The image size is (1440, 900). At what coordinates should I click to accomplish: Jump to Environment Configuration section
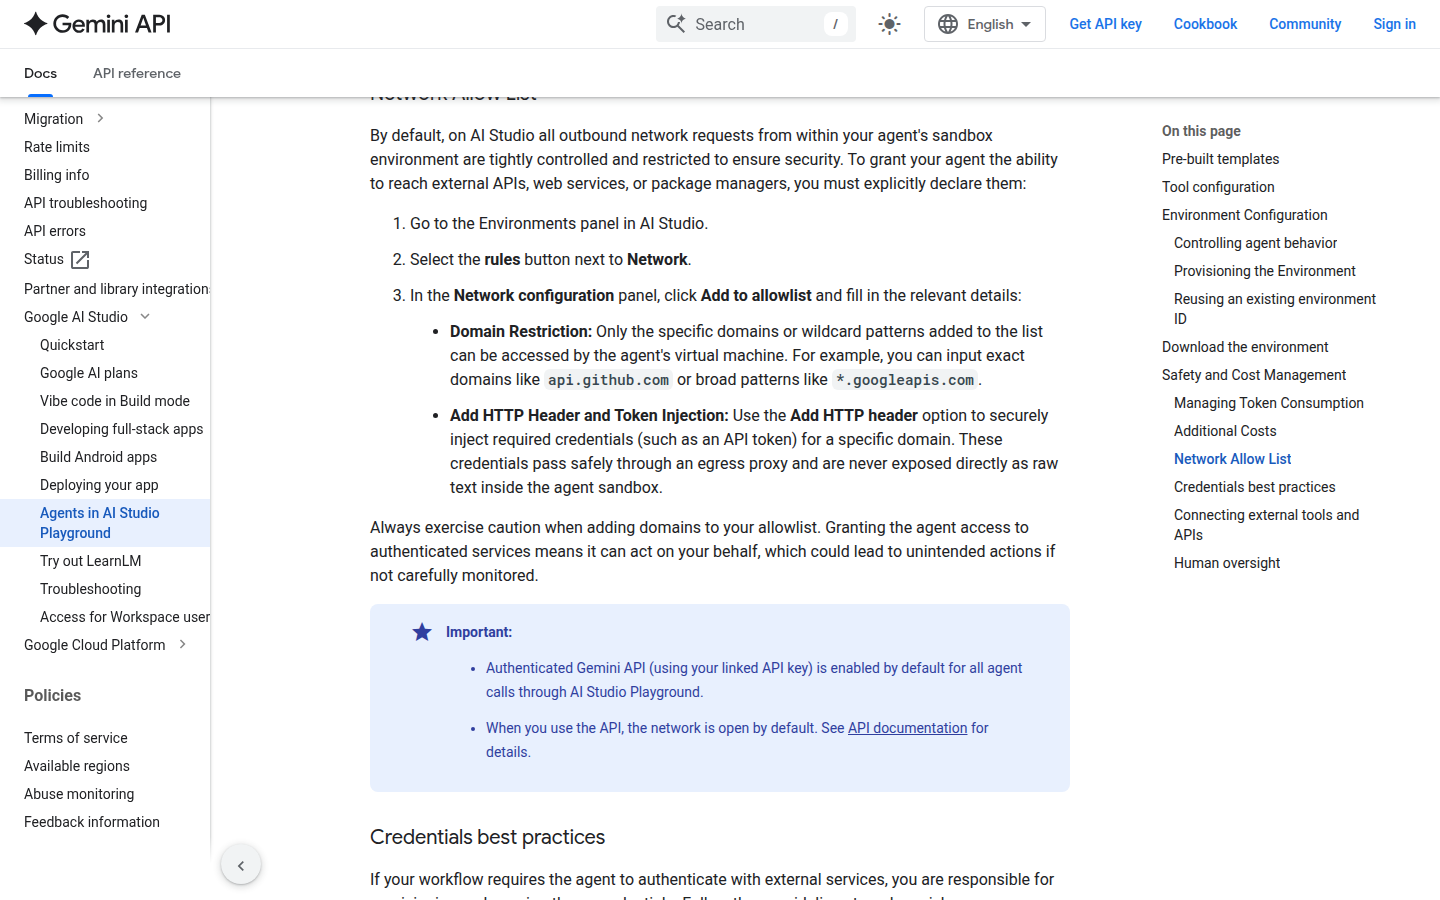point(1244,215)
